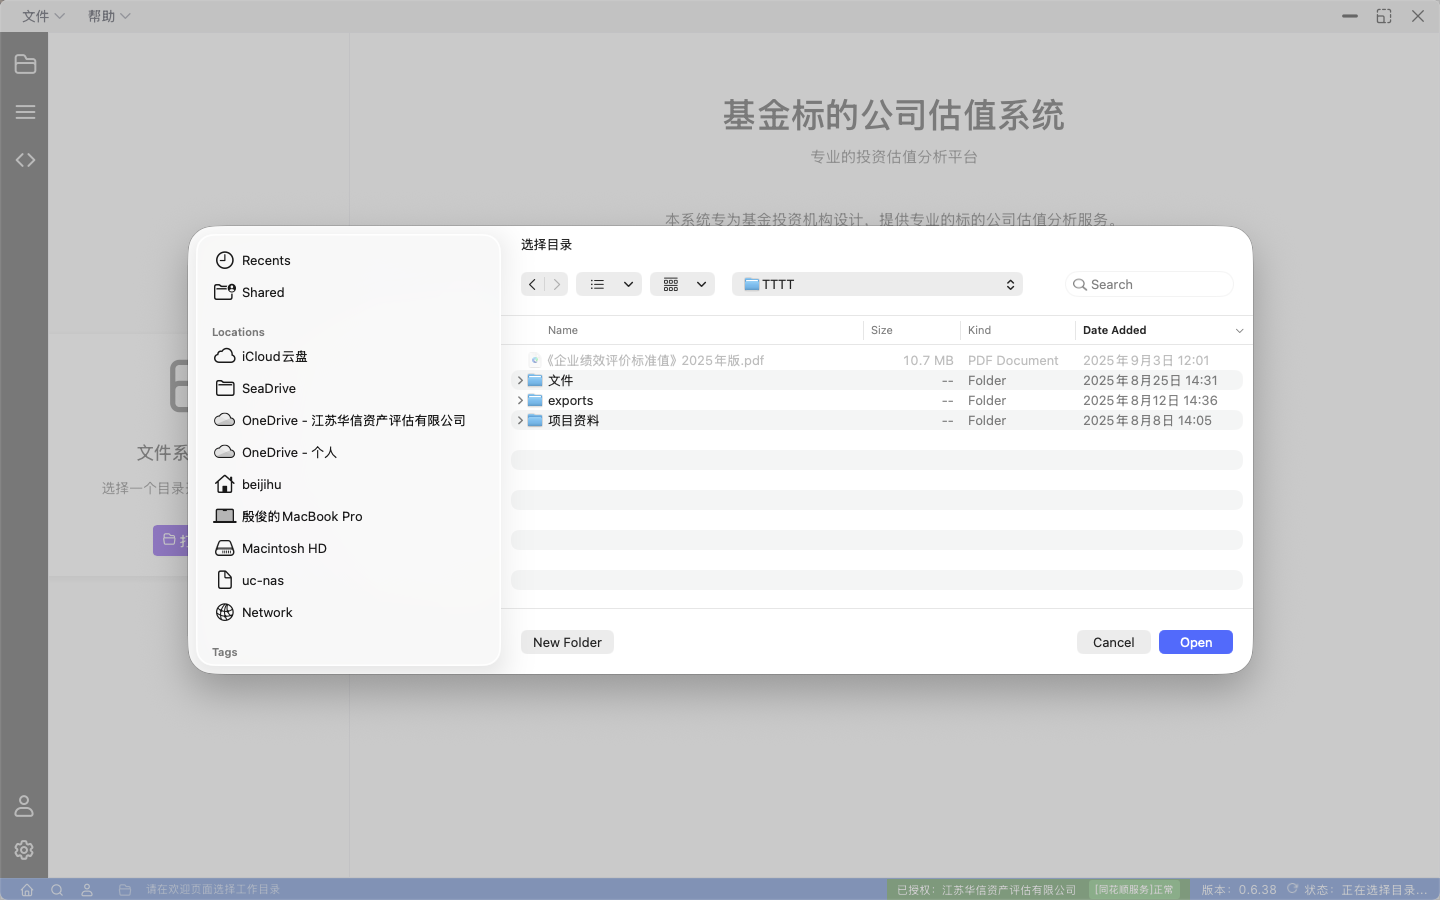The image size is (1440, 900).
Task: Open the code brackets icon in sidebar
Action: pyautogui.click(x=25, y=160)
